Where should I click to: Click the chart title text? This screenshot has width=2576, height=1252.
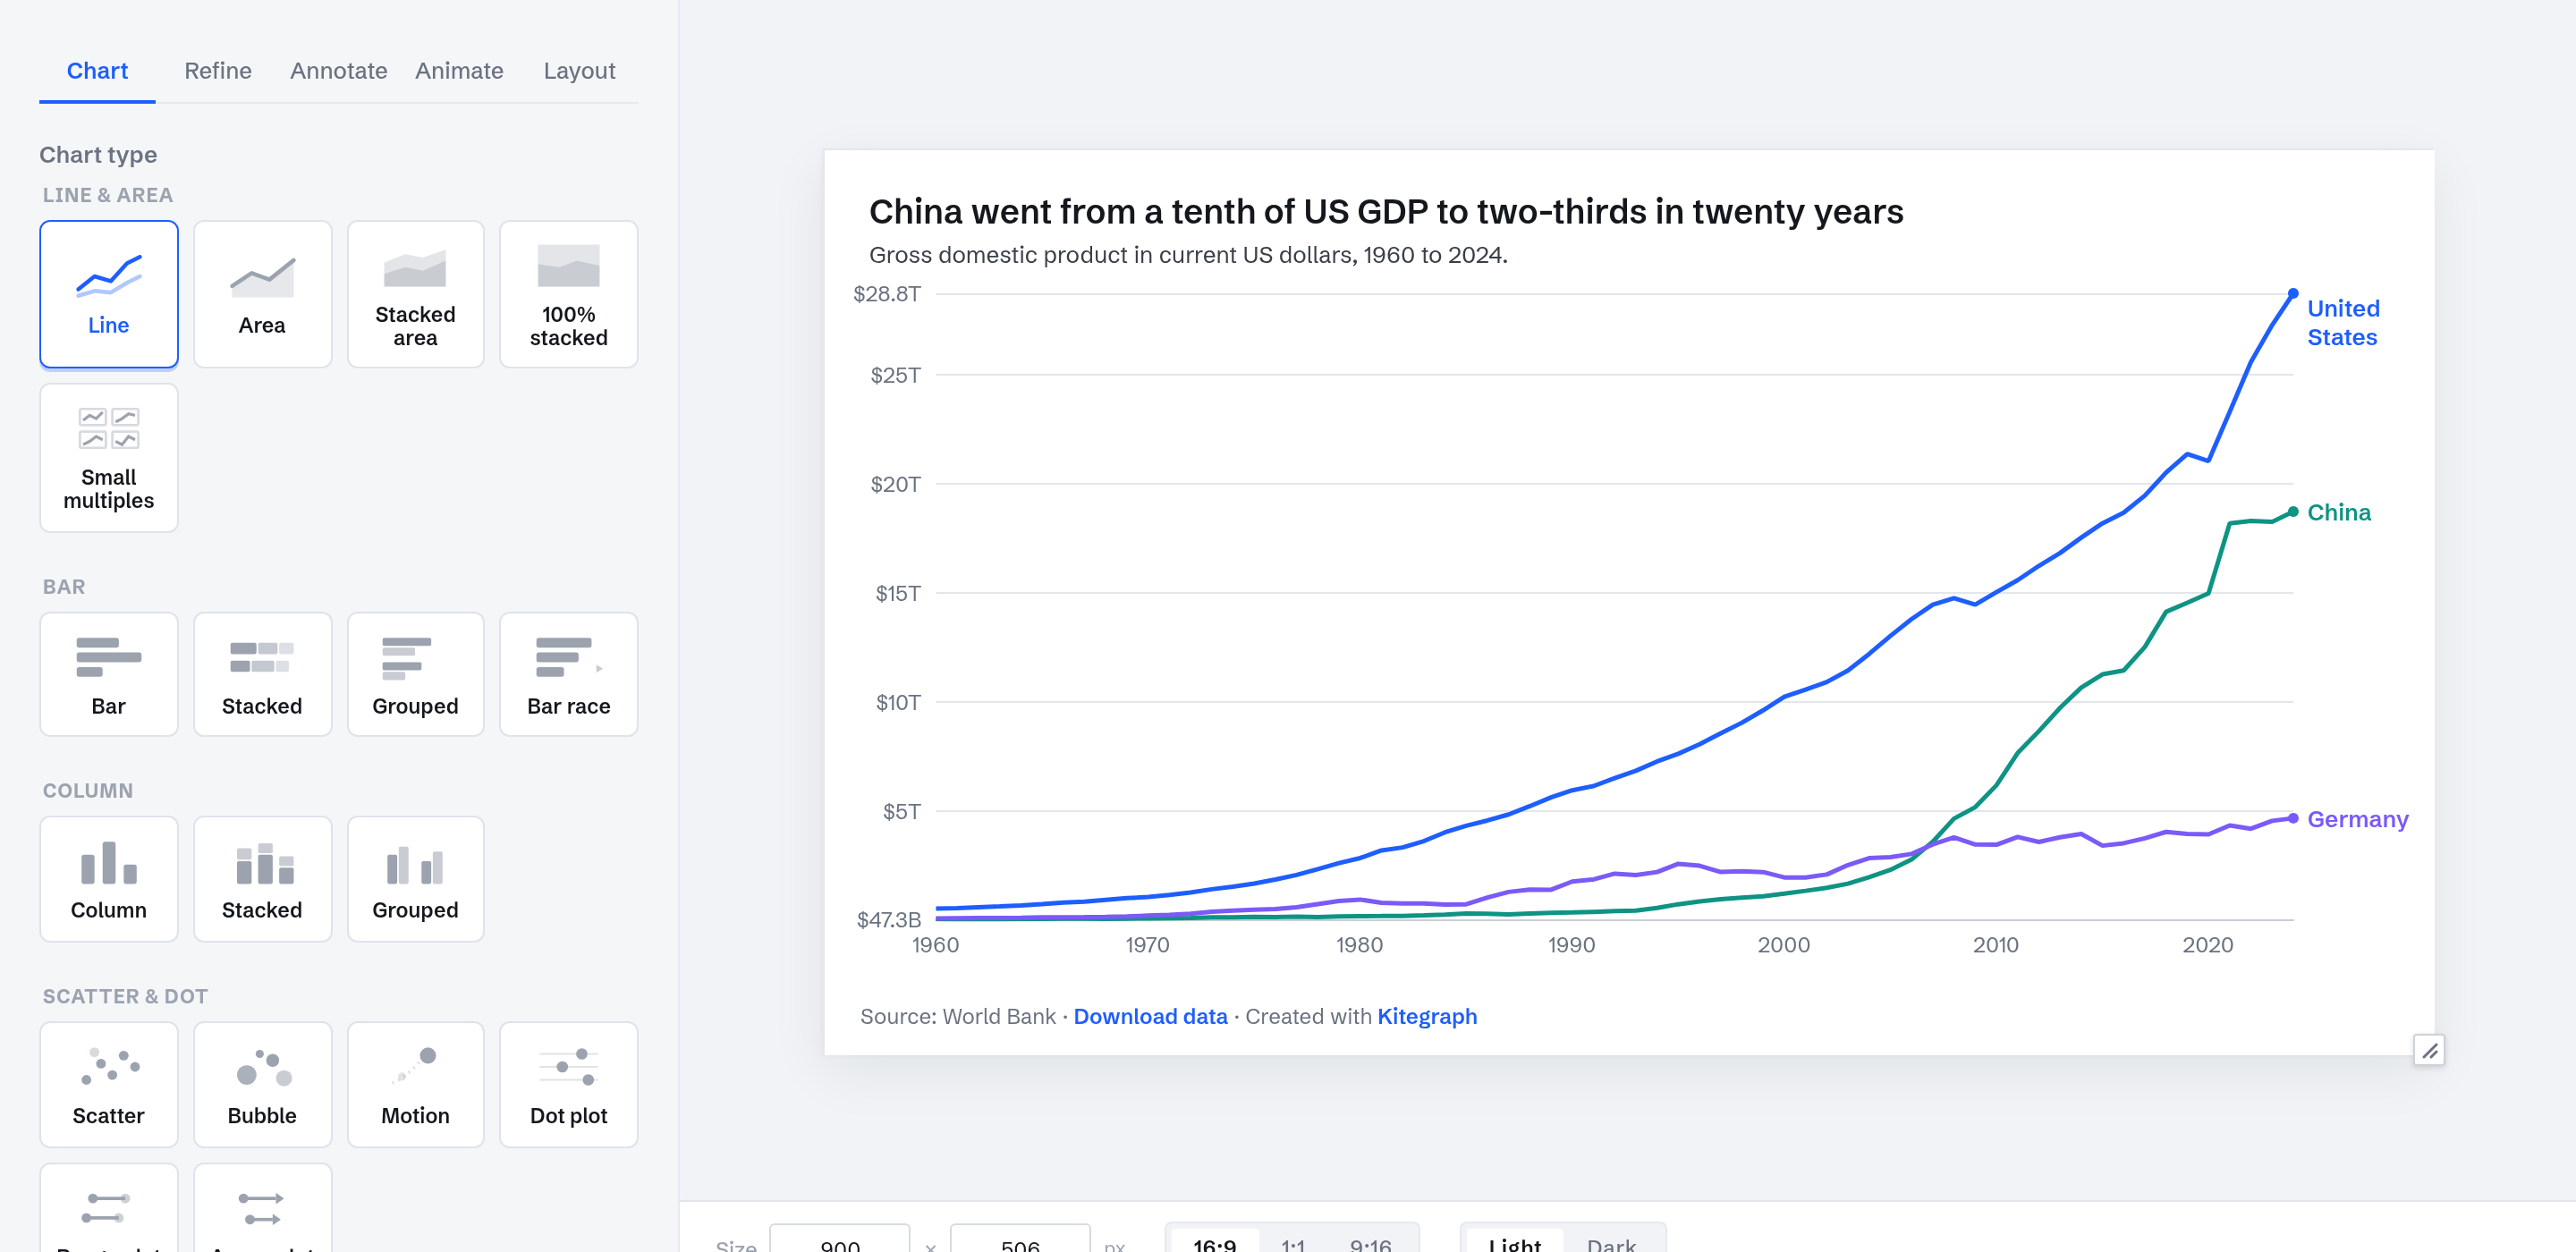[x=1385, y=211]
